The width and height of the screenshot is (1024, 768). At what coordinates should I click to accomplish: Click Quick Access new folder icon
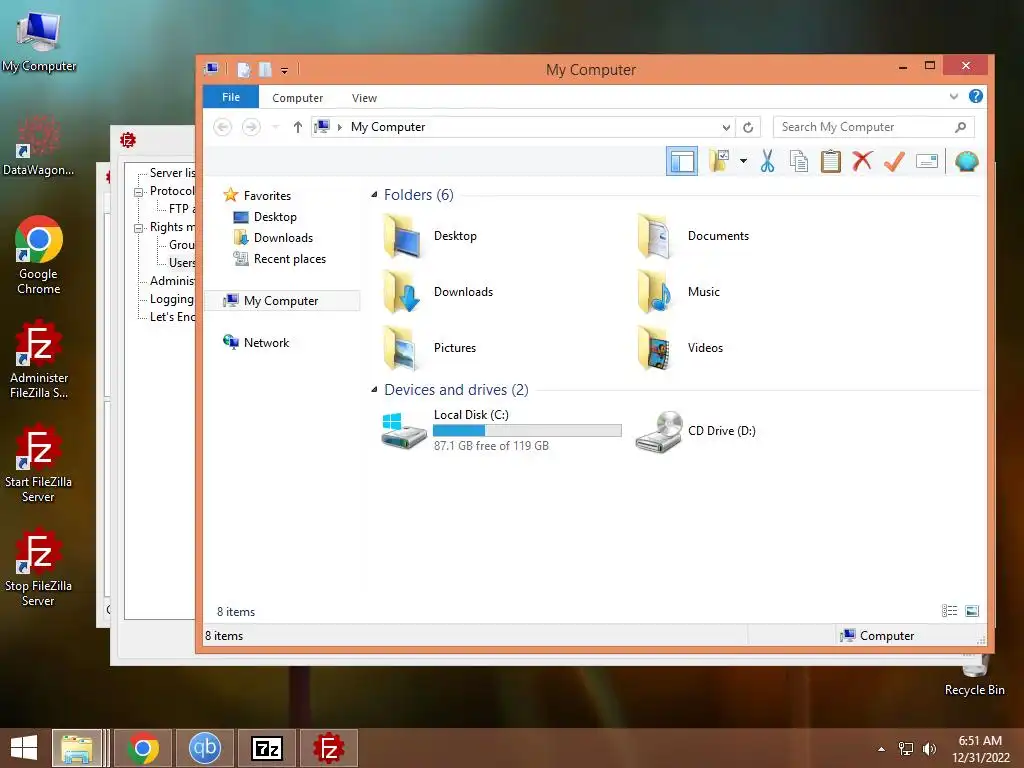264,69
